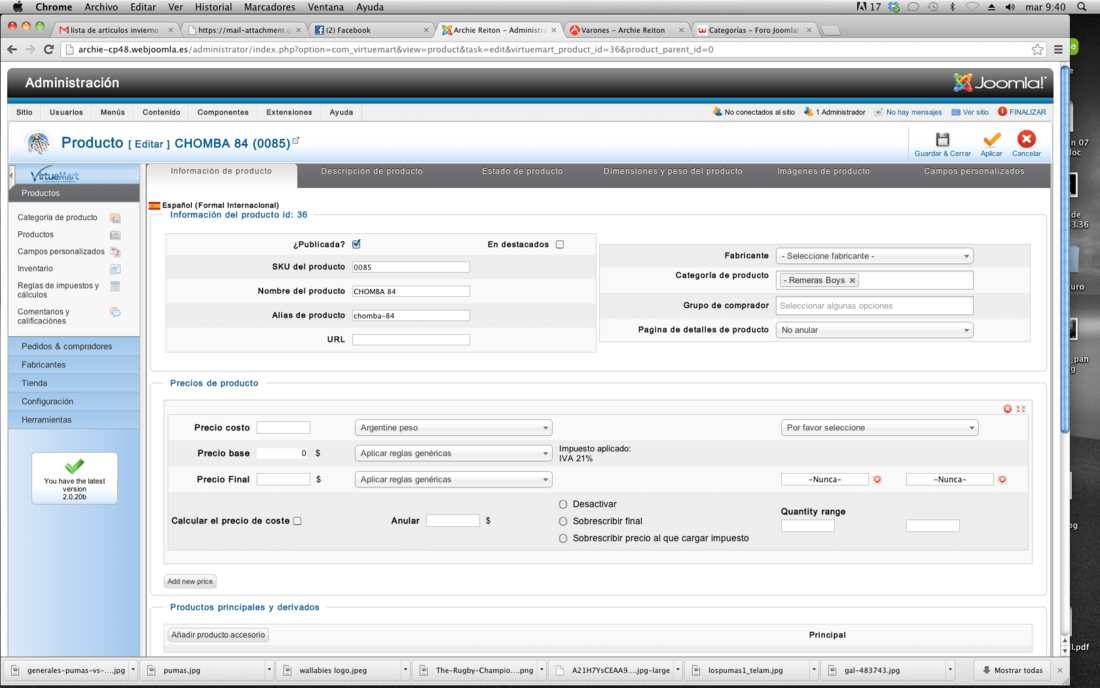
Task: Click the VirtueMart logo in sidebar
Action: tap(55, 175)
